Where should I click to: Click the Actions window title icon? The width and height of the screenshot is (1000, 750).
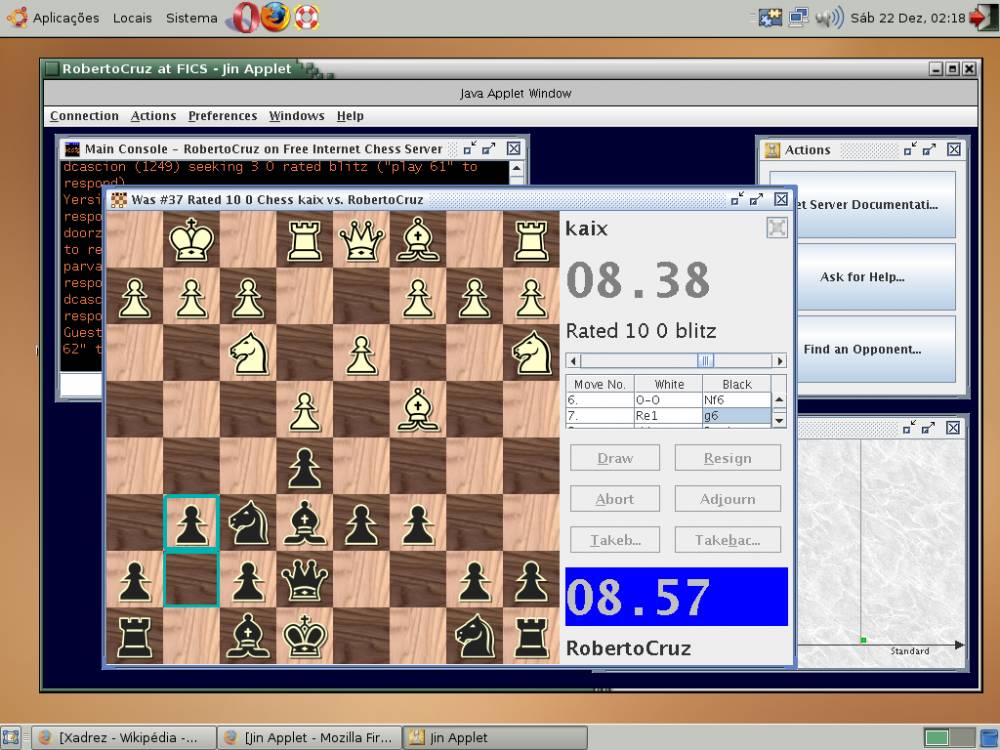[x=772, y=150]
